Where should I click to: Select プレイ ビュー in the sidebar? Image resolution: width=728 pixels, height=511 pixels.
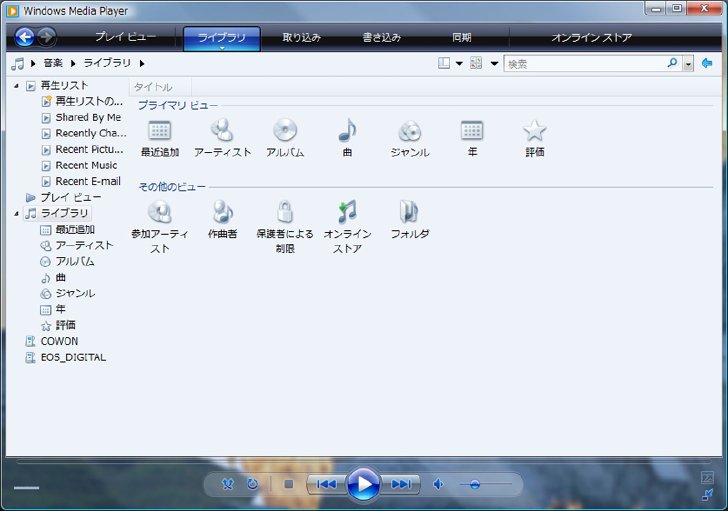[71, 198]
